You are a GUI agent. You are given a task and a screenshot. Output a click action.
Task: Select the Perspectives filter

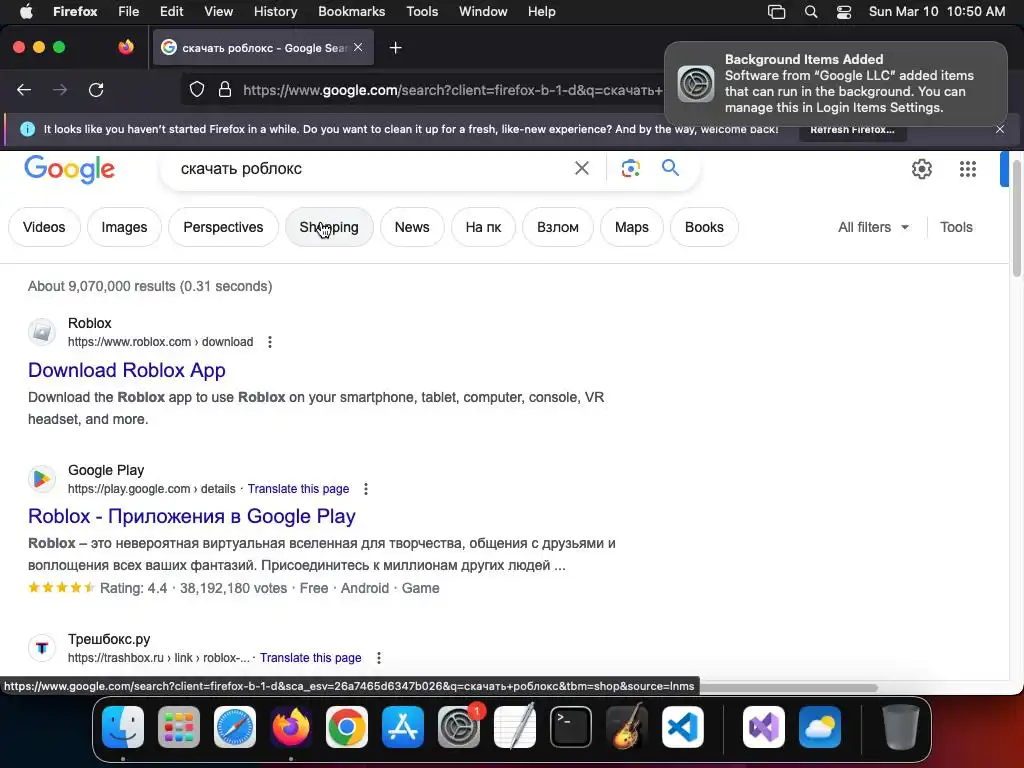[223, 227]
